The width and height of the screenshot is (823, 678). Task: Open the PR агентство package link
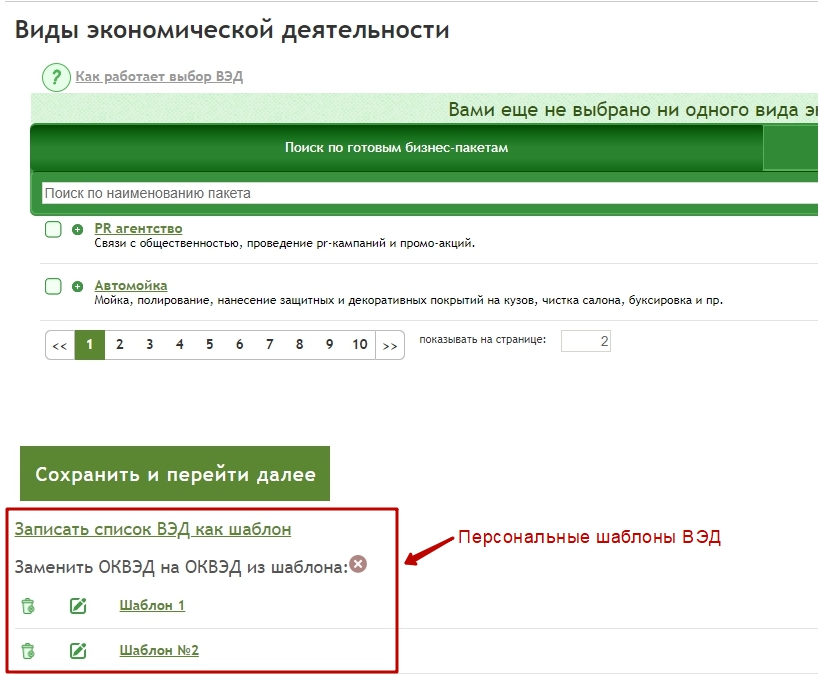coord(138,229)
